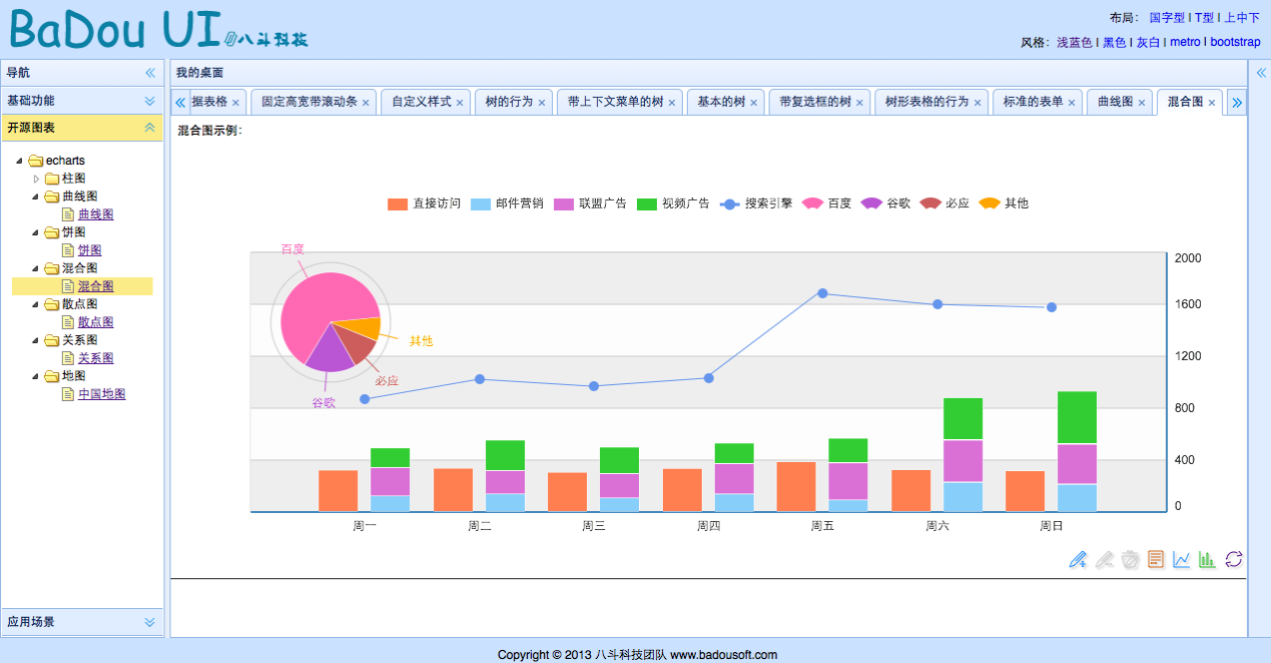
Task: Toggle the 其他 legend item
Action: pyautogui.click(x=1004, y=203)
